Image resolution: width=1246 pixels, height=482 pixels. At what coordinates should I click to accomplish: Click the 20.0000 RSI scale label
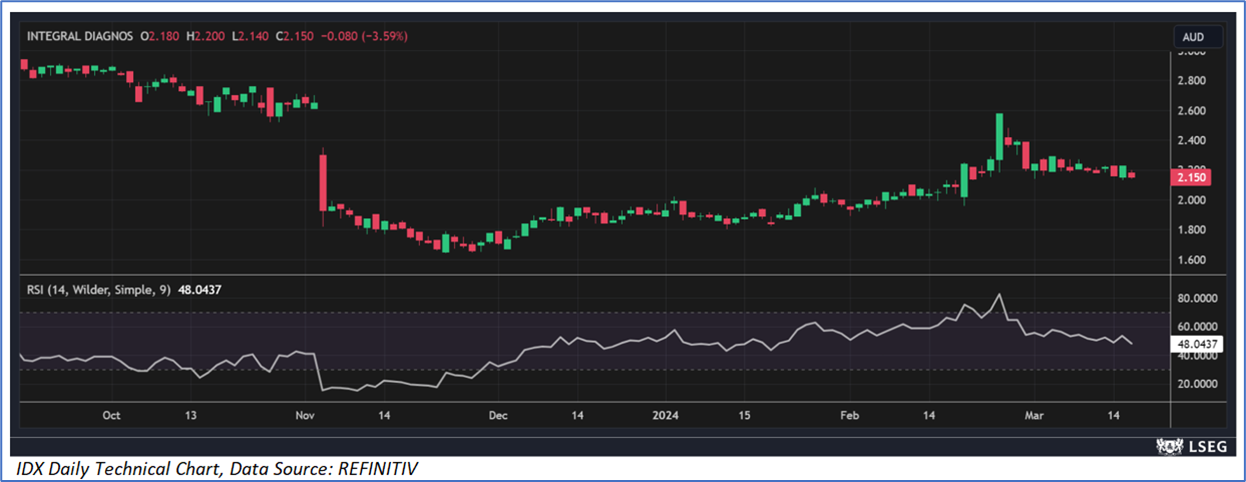click(x=1196, y=384)
